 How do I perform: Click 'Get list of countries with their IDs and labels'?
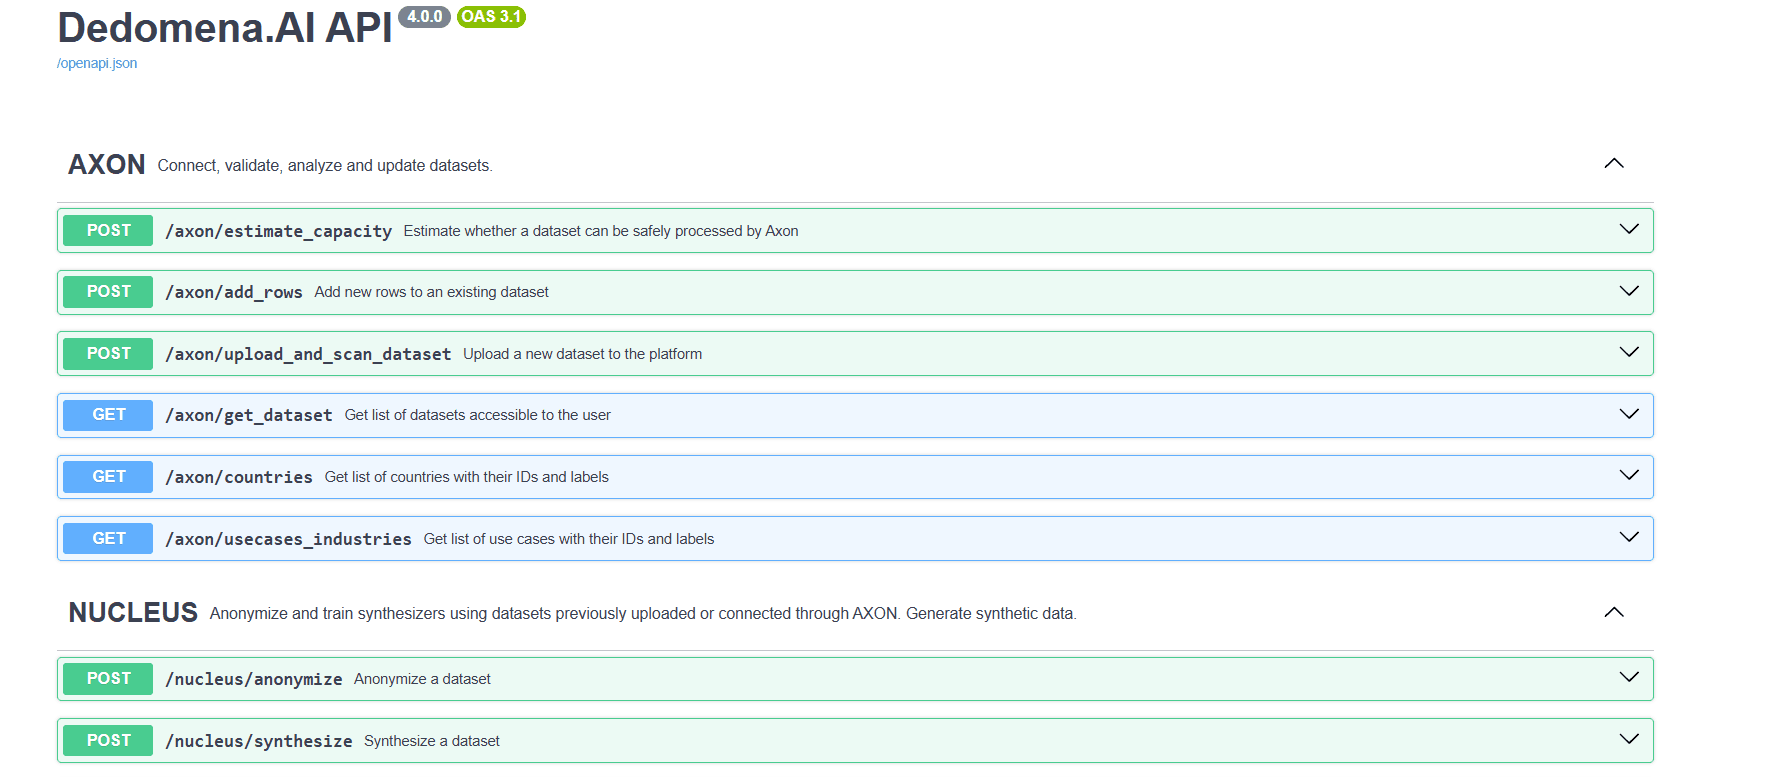tap(467, 477)
